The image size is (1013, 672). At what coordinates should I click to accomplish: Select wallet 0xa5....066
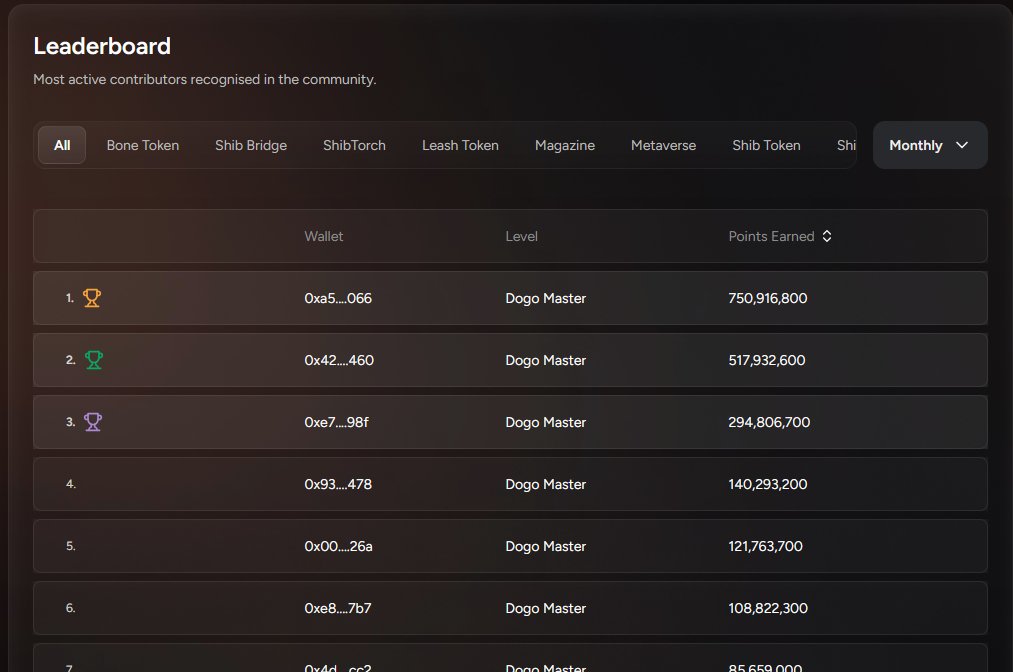pos(338,299)
